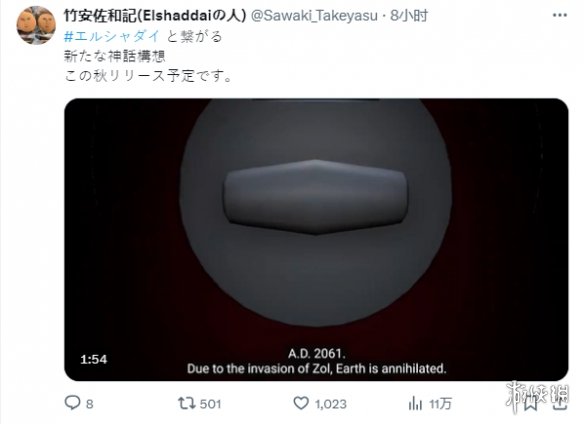The image size is (584, 424).
Task: Click the 1:54 video duration label
Action: coord(93,359)
